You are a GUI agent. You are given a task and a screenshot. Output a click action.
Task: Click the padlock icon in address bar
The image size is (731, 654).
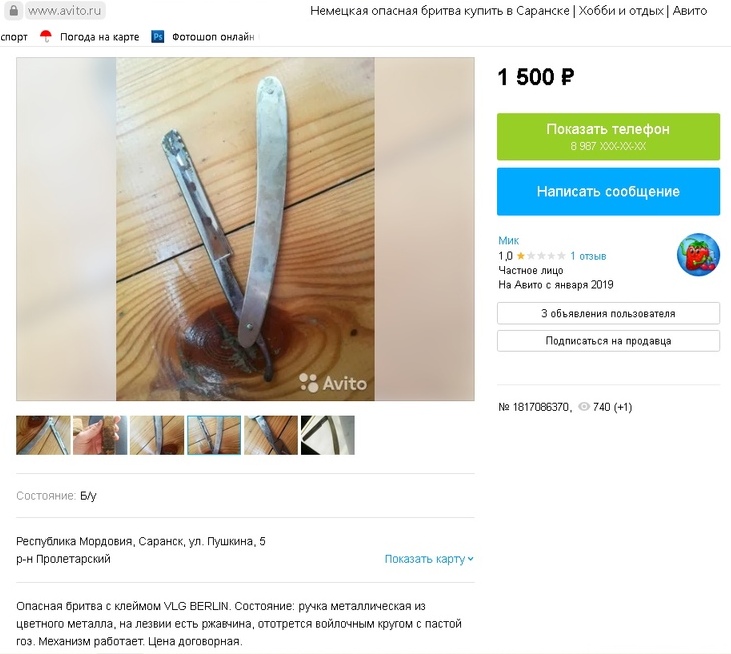[14, 10]
